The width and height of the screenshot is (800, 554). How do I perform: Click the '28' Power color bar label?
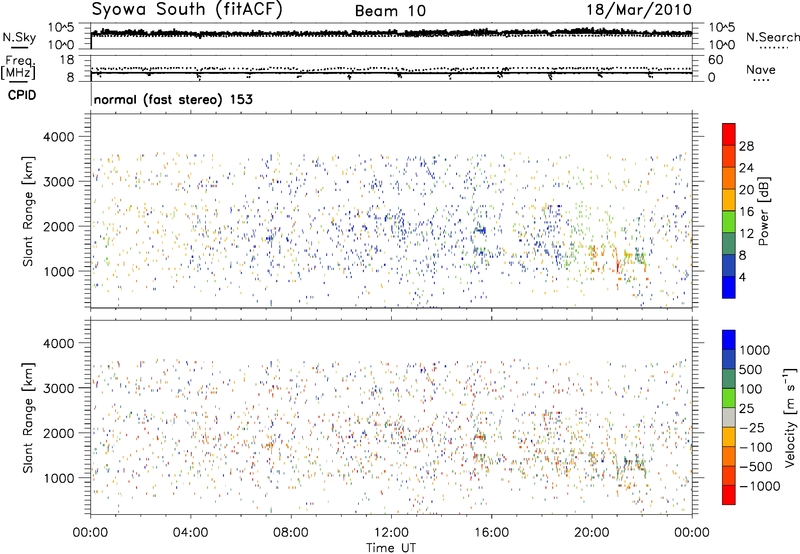pos(746,146)
